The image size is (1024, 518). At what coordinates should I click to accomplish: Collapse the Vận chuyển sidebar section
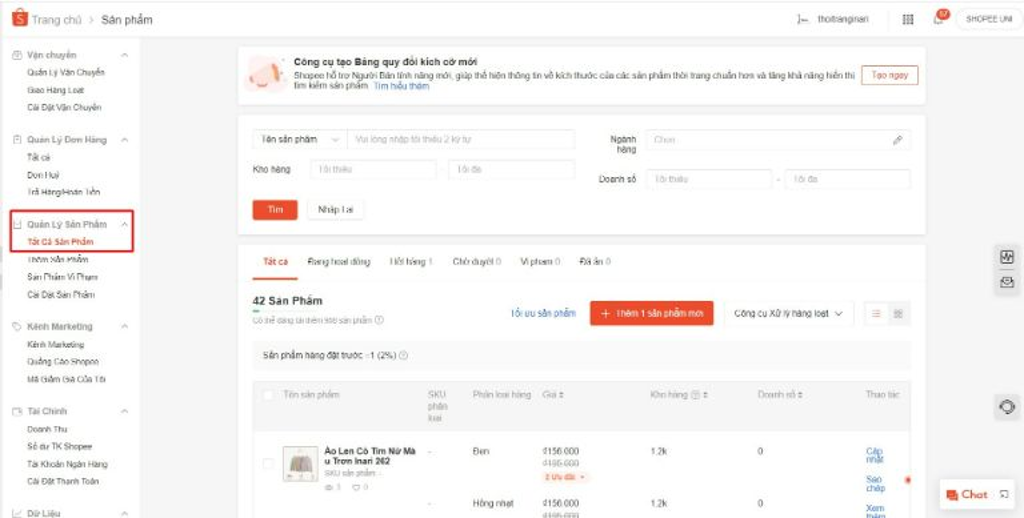124,55
